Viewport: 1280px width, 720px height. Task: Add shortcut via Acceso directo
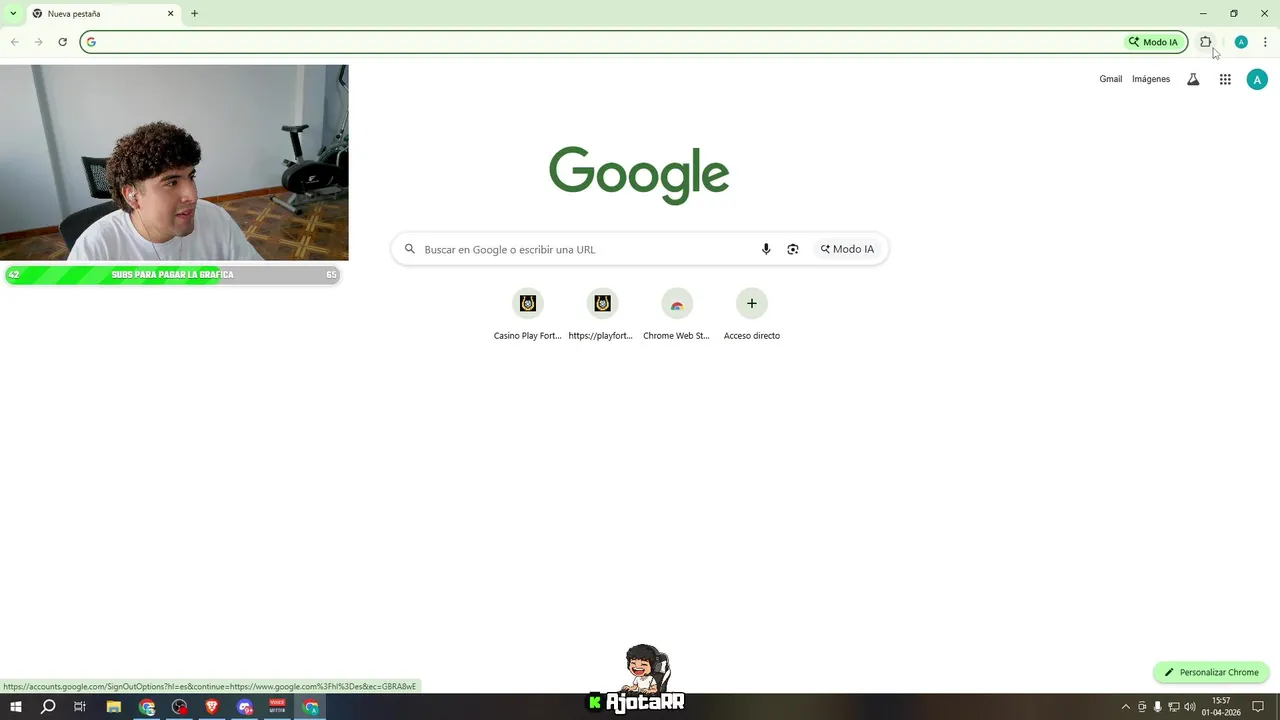click(752, 314)
